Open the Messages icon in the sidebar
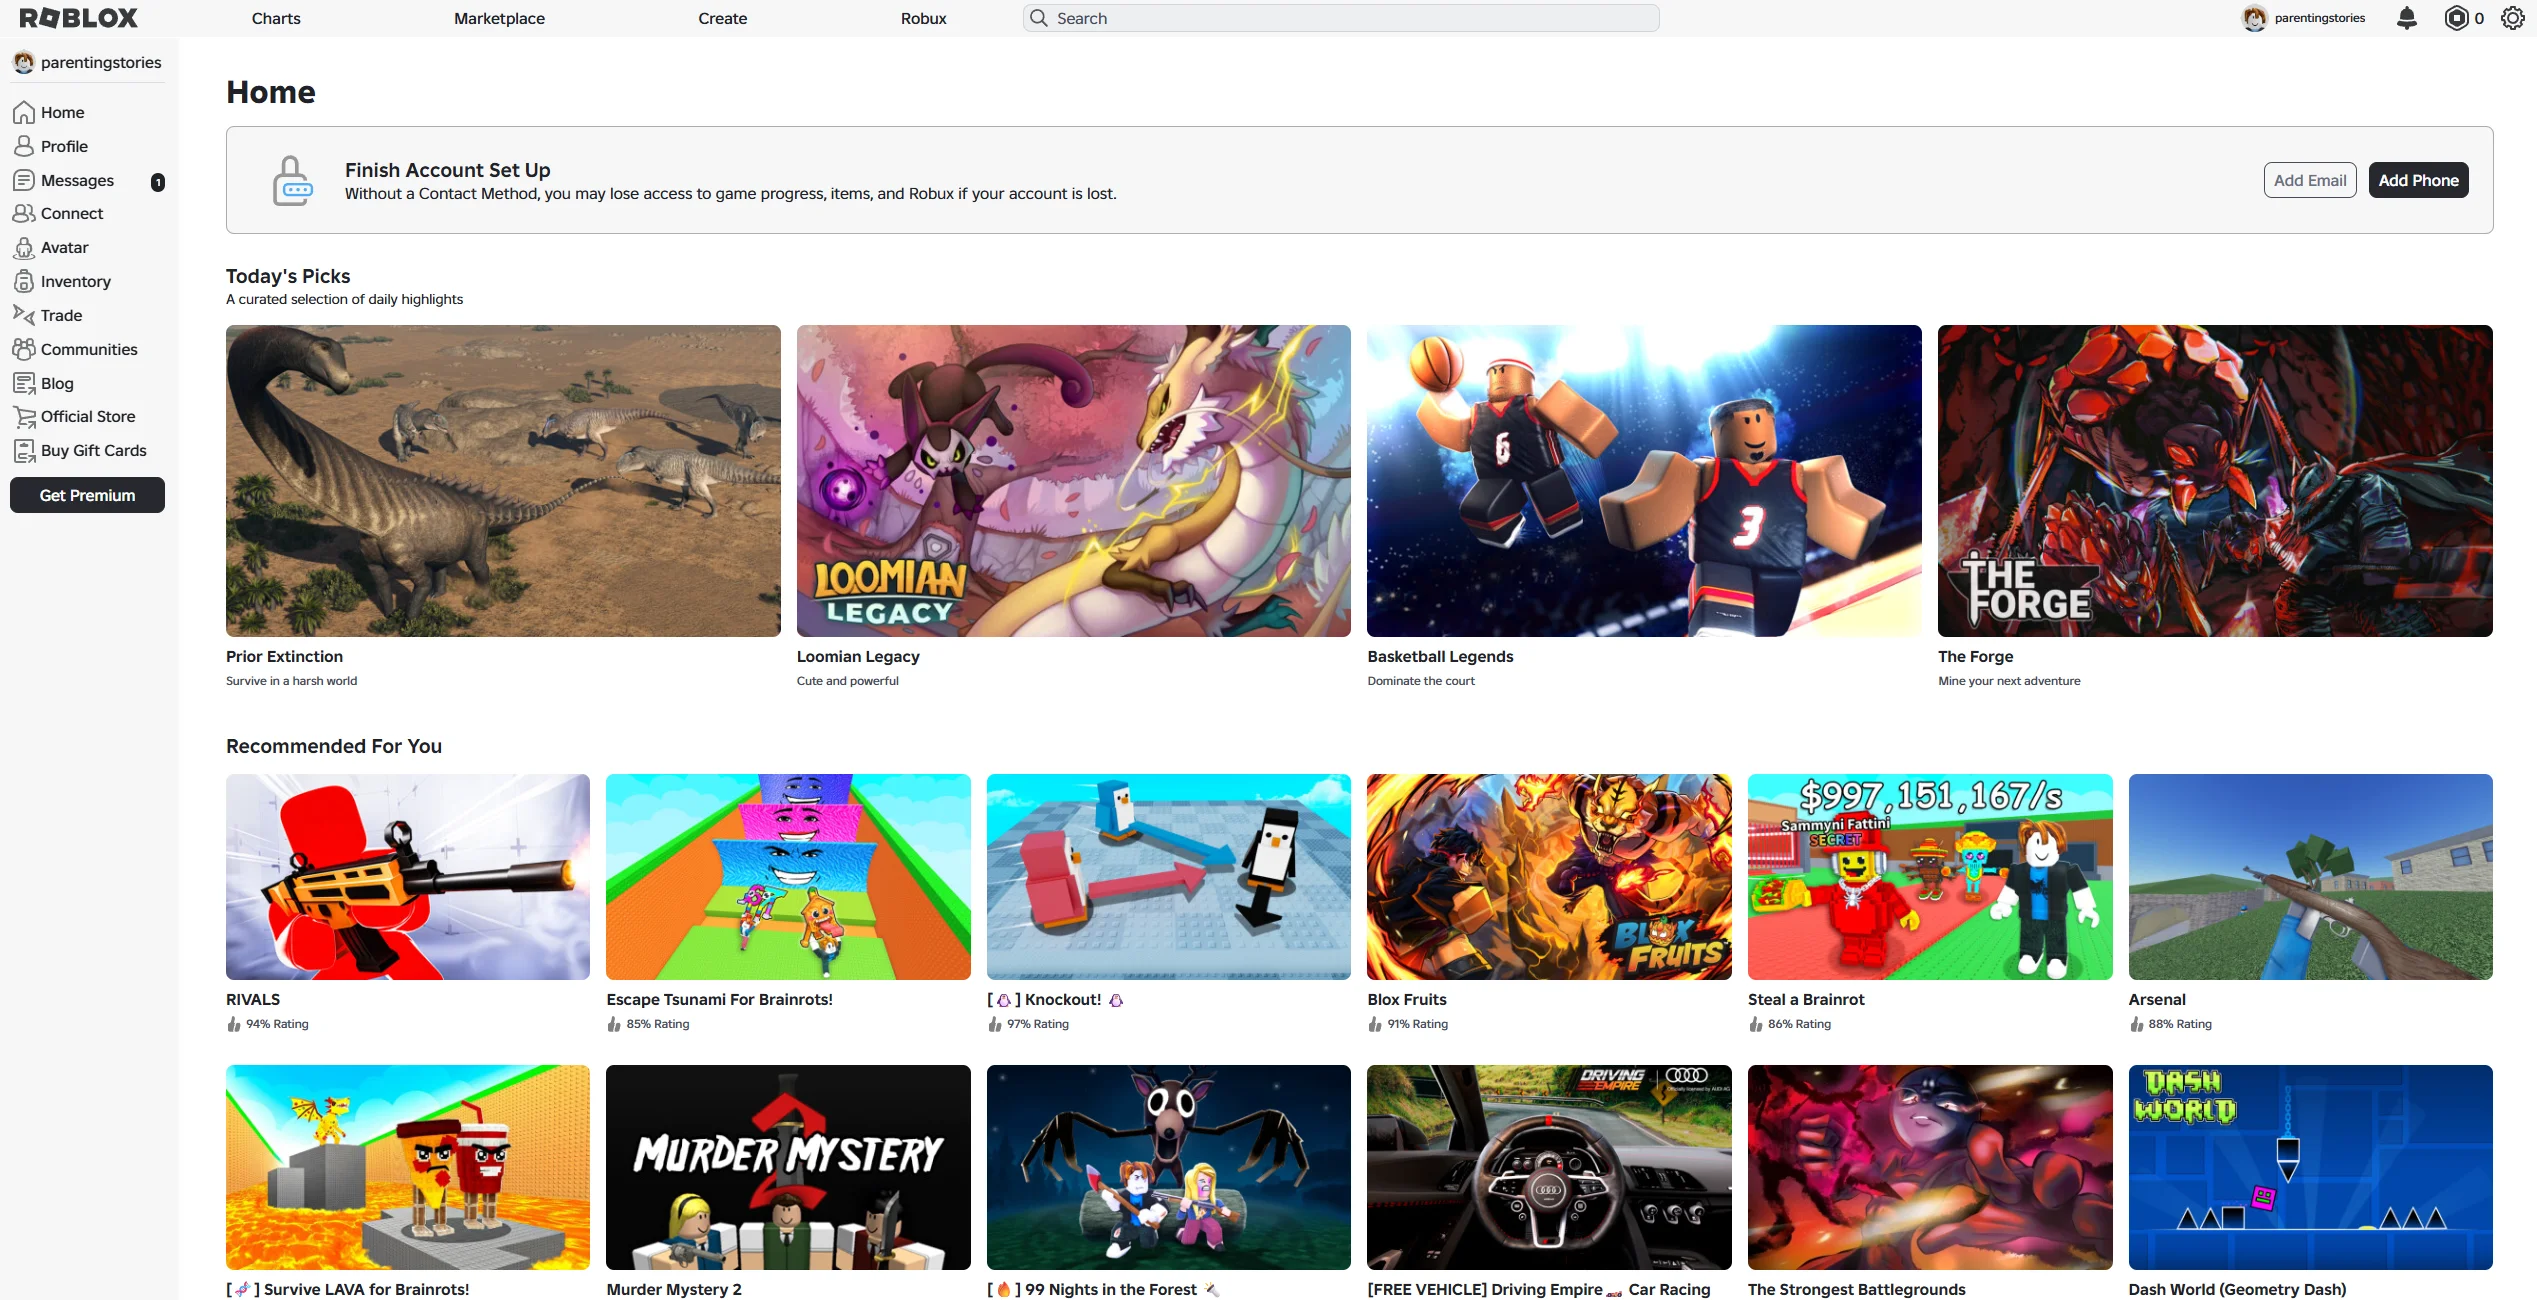The height and width of the screenshot is (1300, 2537). click(x=24, y=180)
